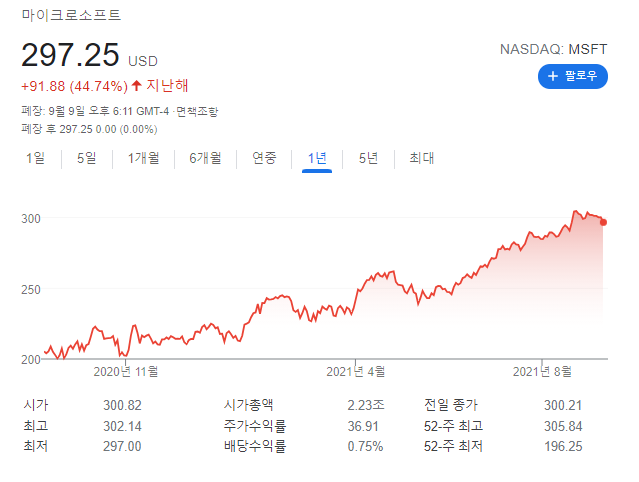Click the 2020년 11월 axis label
The height and width of the screenshot is (482, 639).
click(126, 372)
